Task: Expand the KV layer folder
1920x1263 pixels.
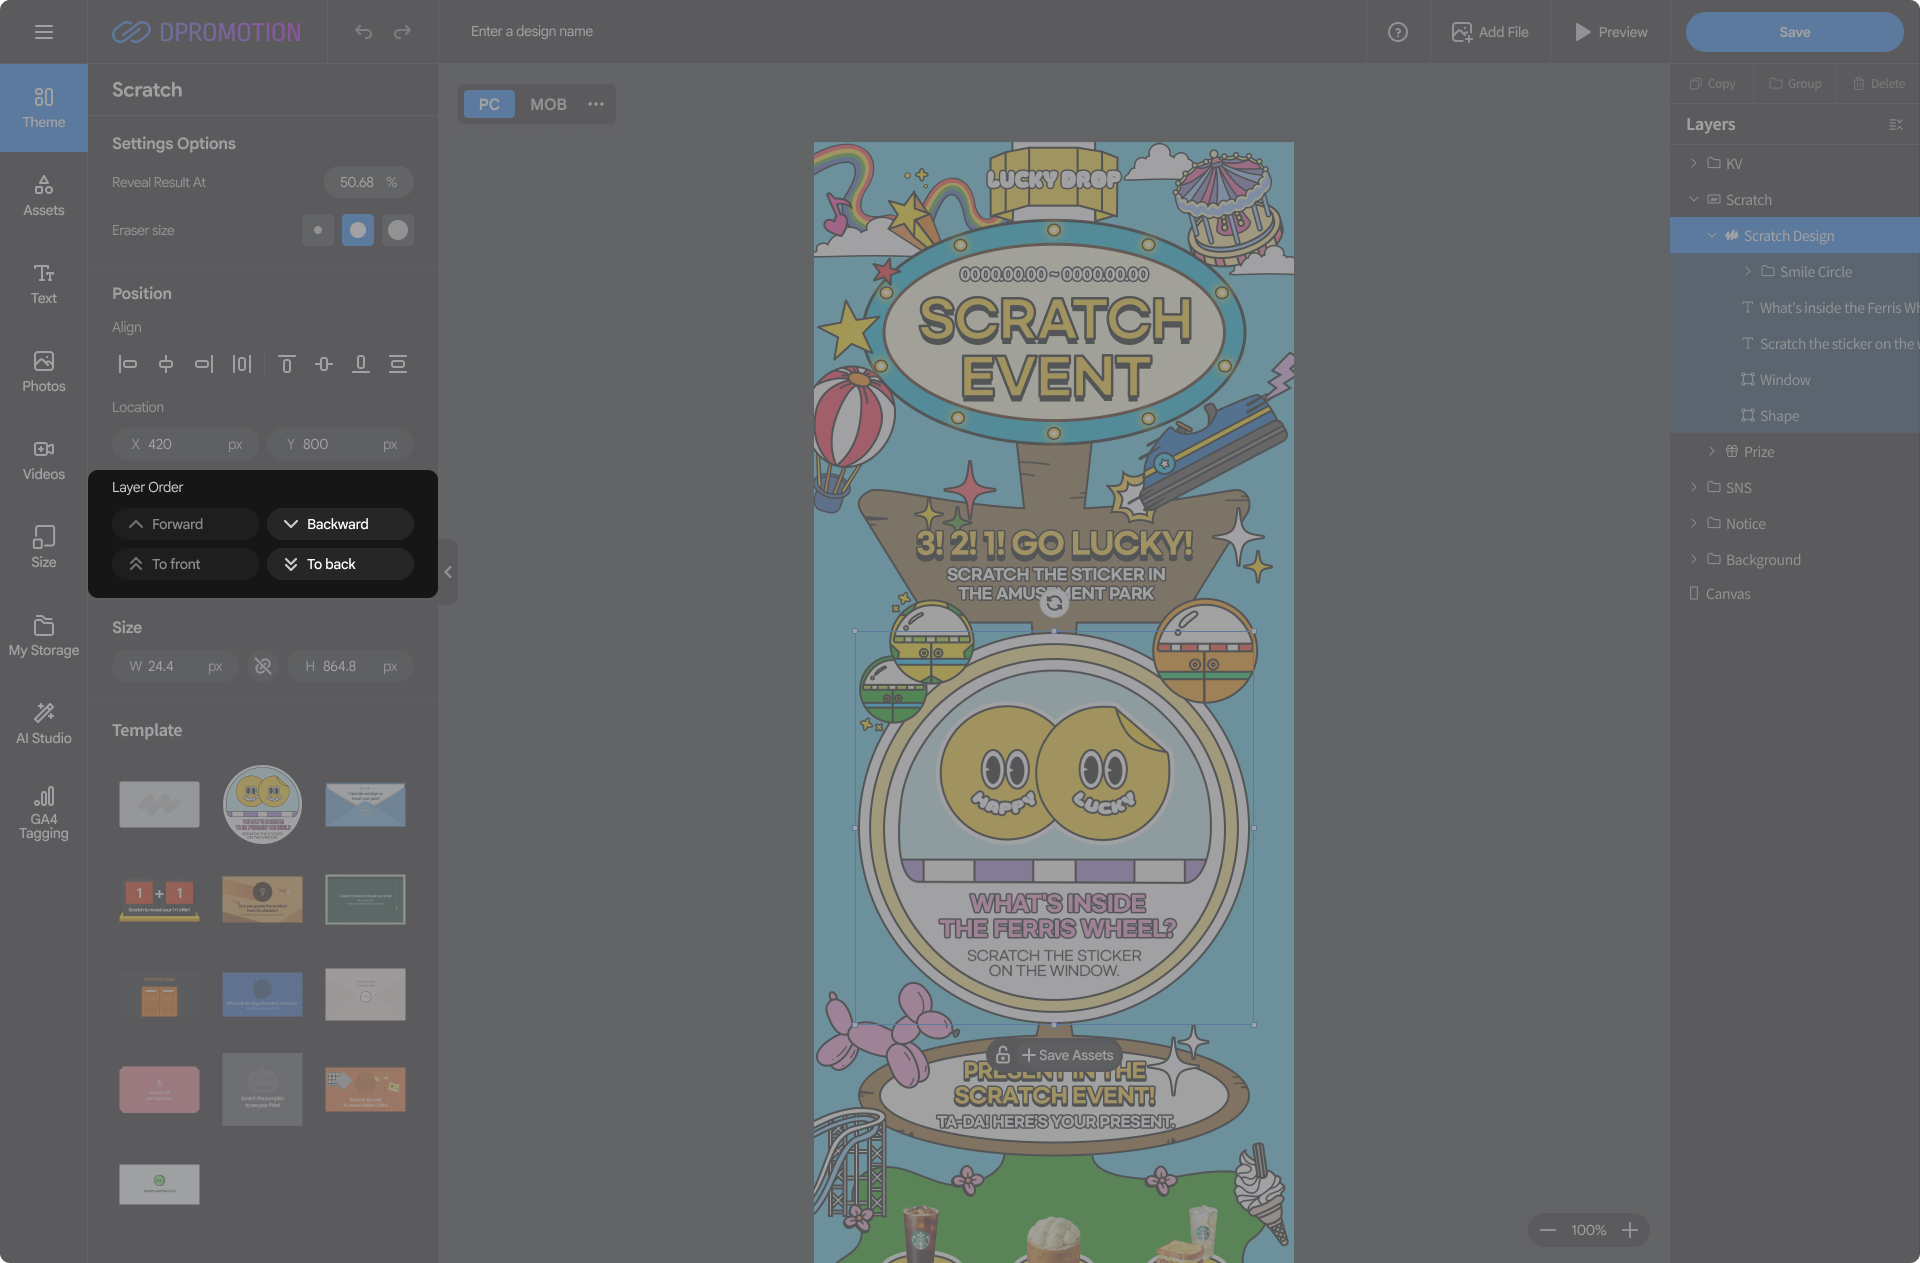Action: [1693, 163]
